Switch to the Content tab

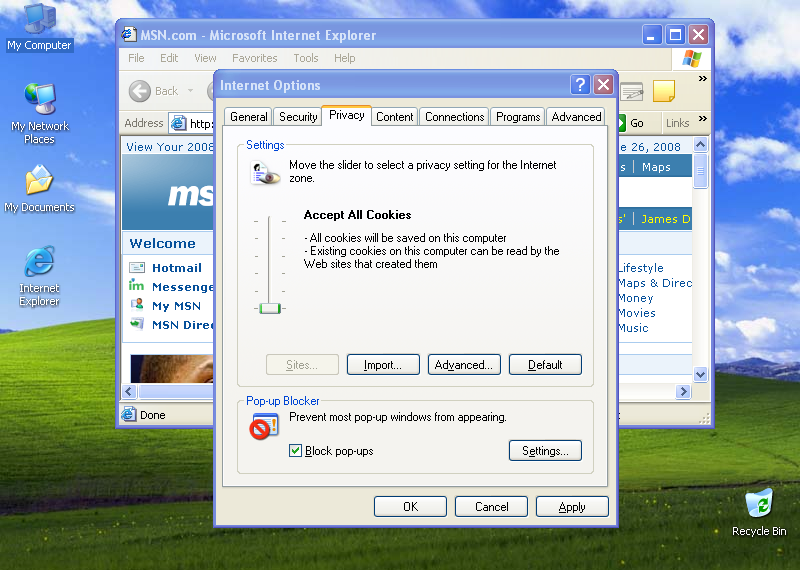(394, 117)
